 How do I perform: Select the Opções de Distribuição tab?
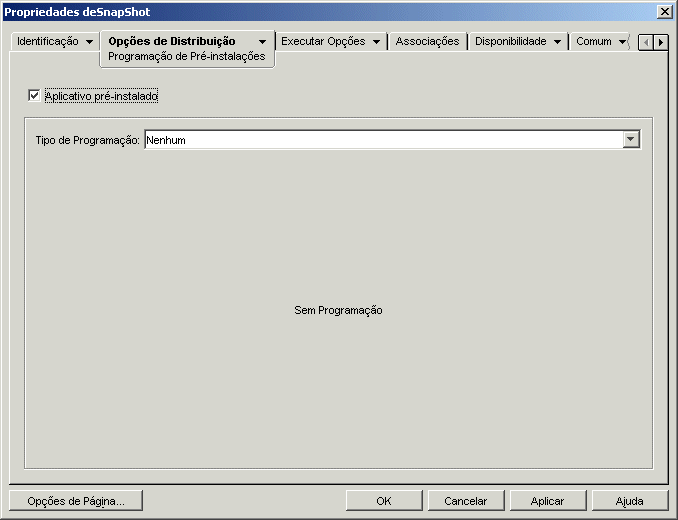pyautogui.click(x=172, y=41)
